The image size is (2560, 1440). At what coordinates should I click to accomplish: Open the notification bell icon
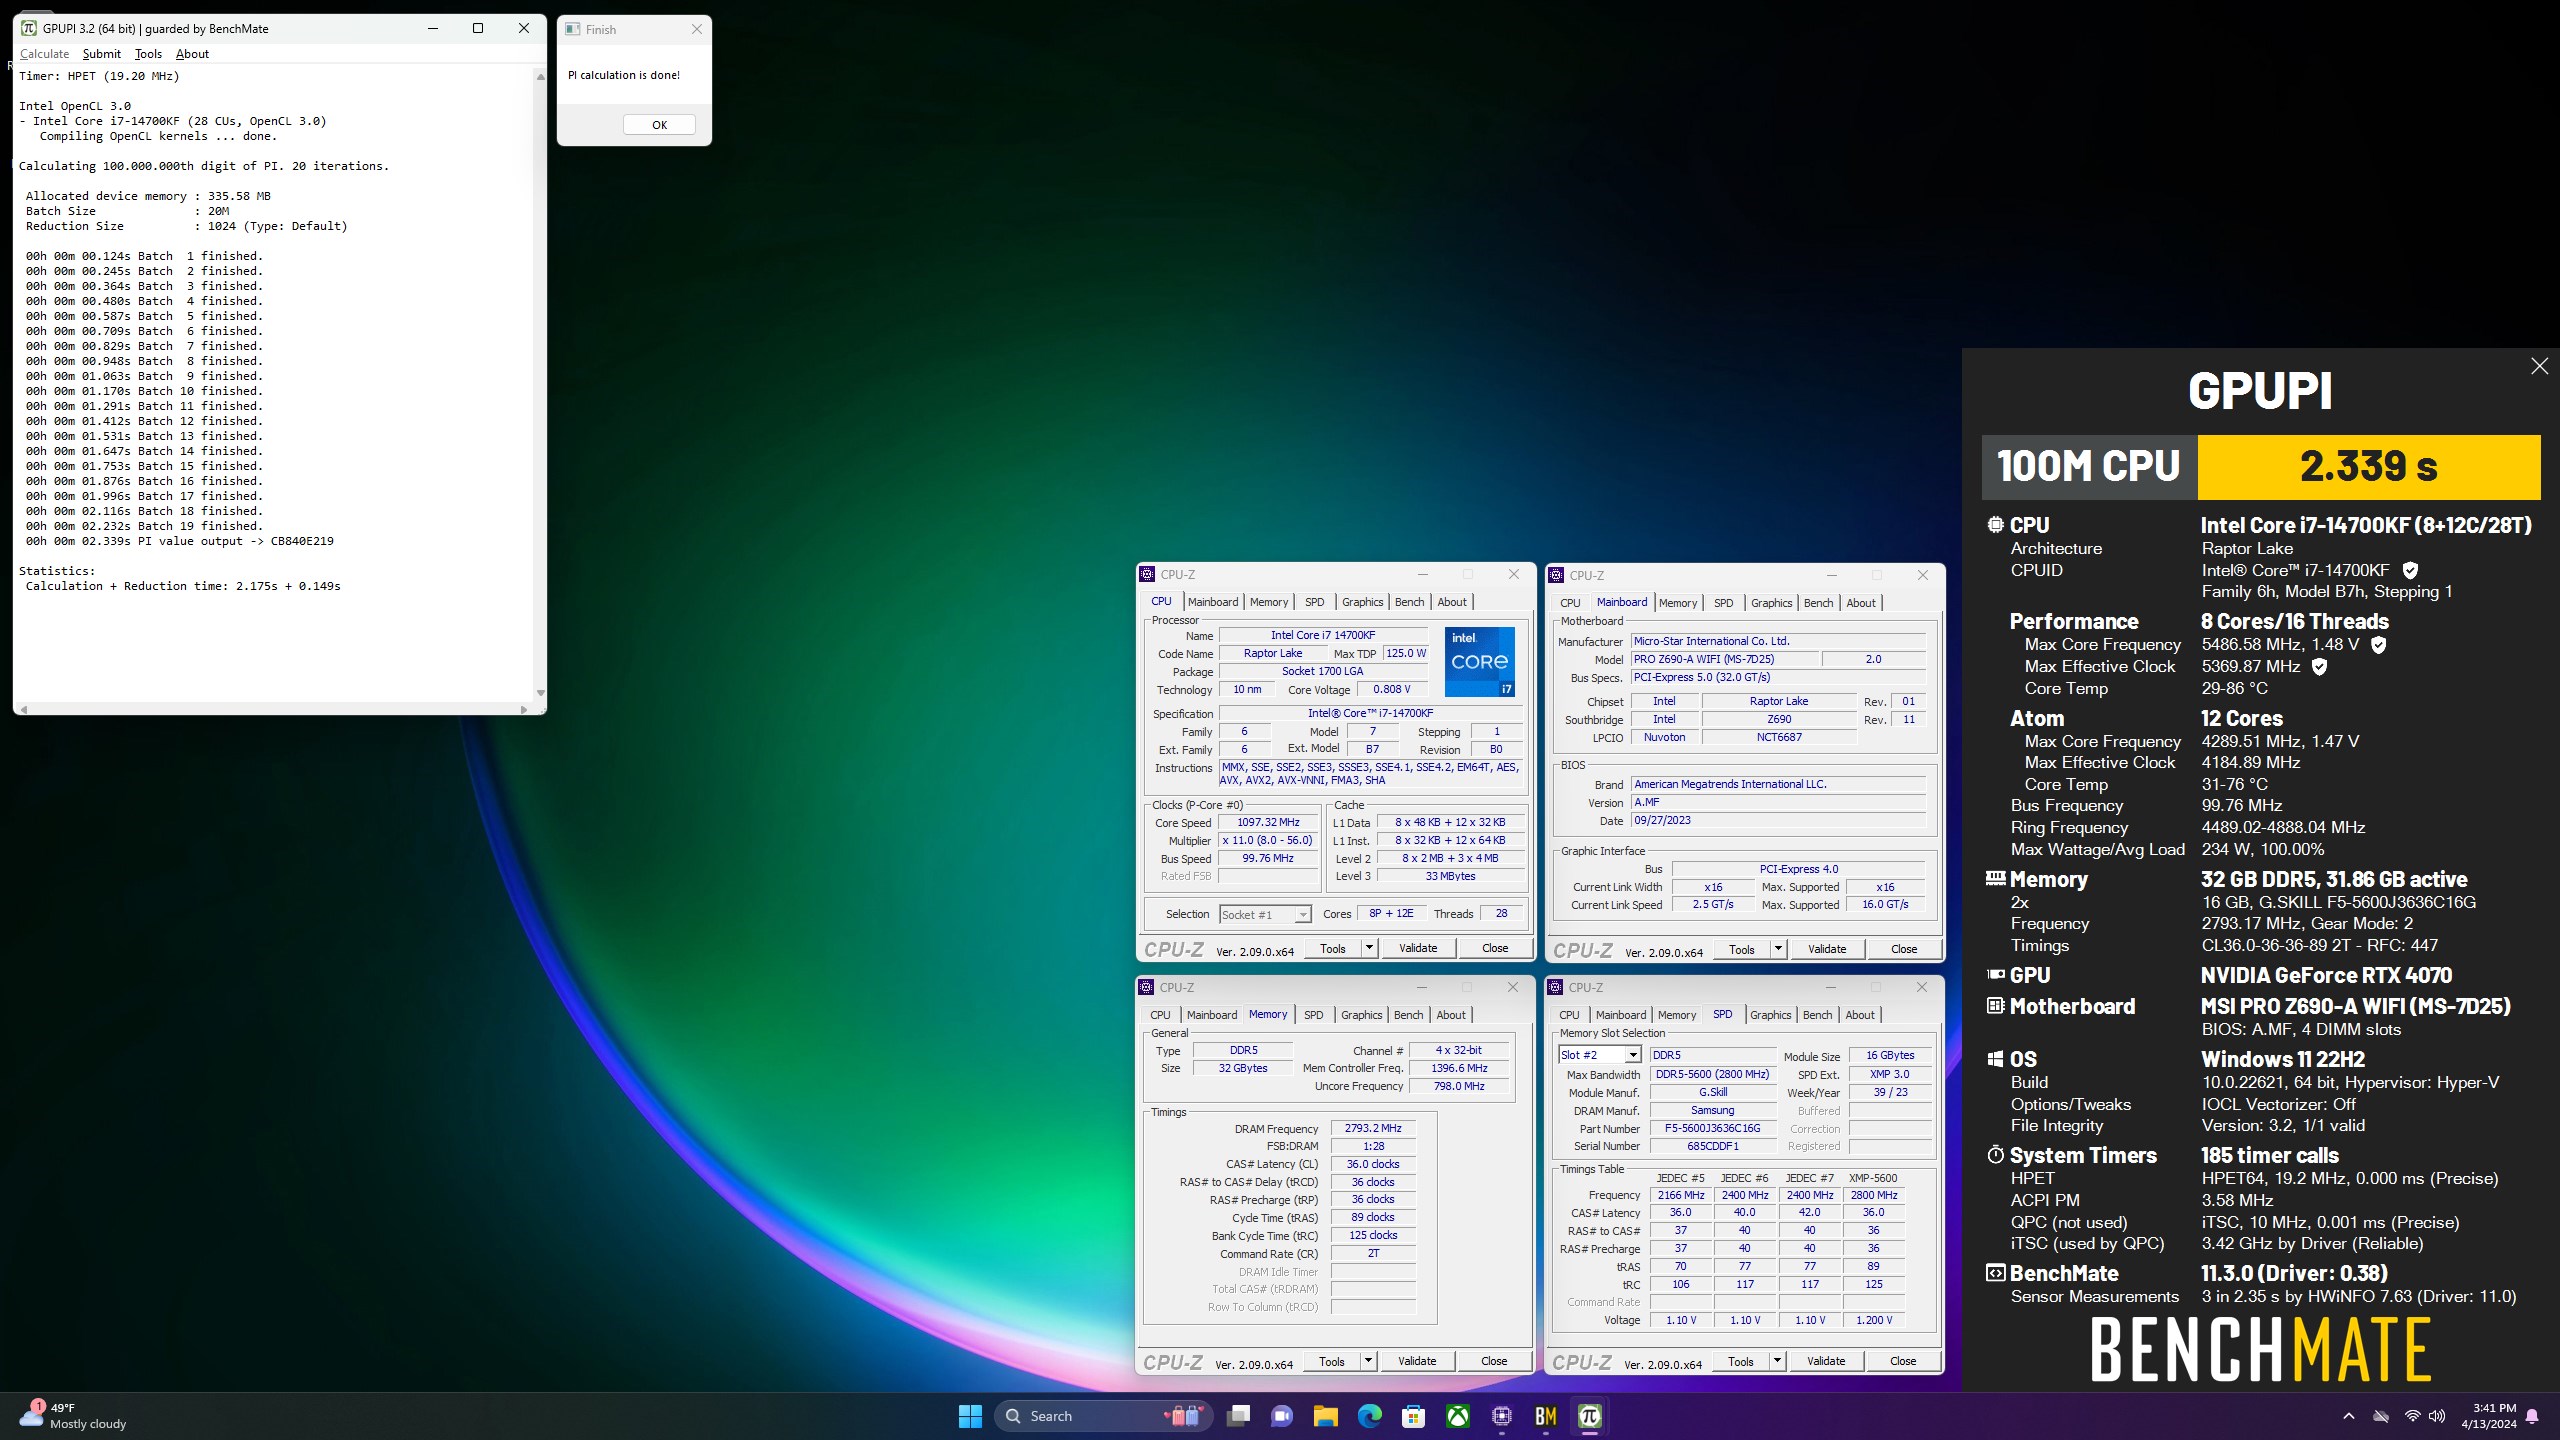pyautogui.click(x=2533, y=1416)
